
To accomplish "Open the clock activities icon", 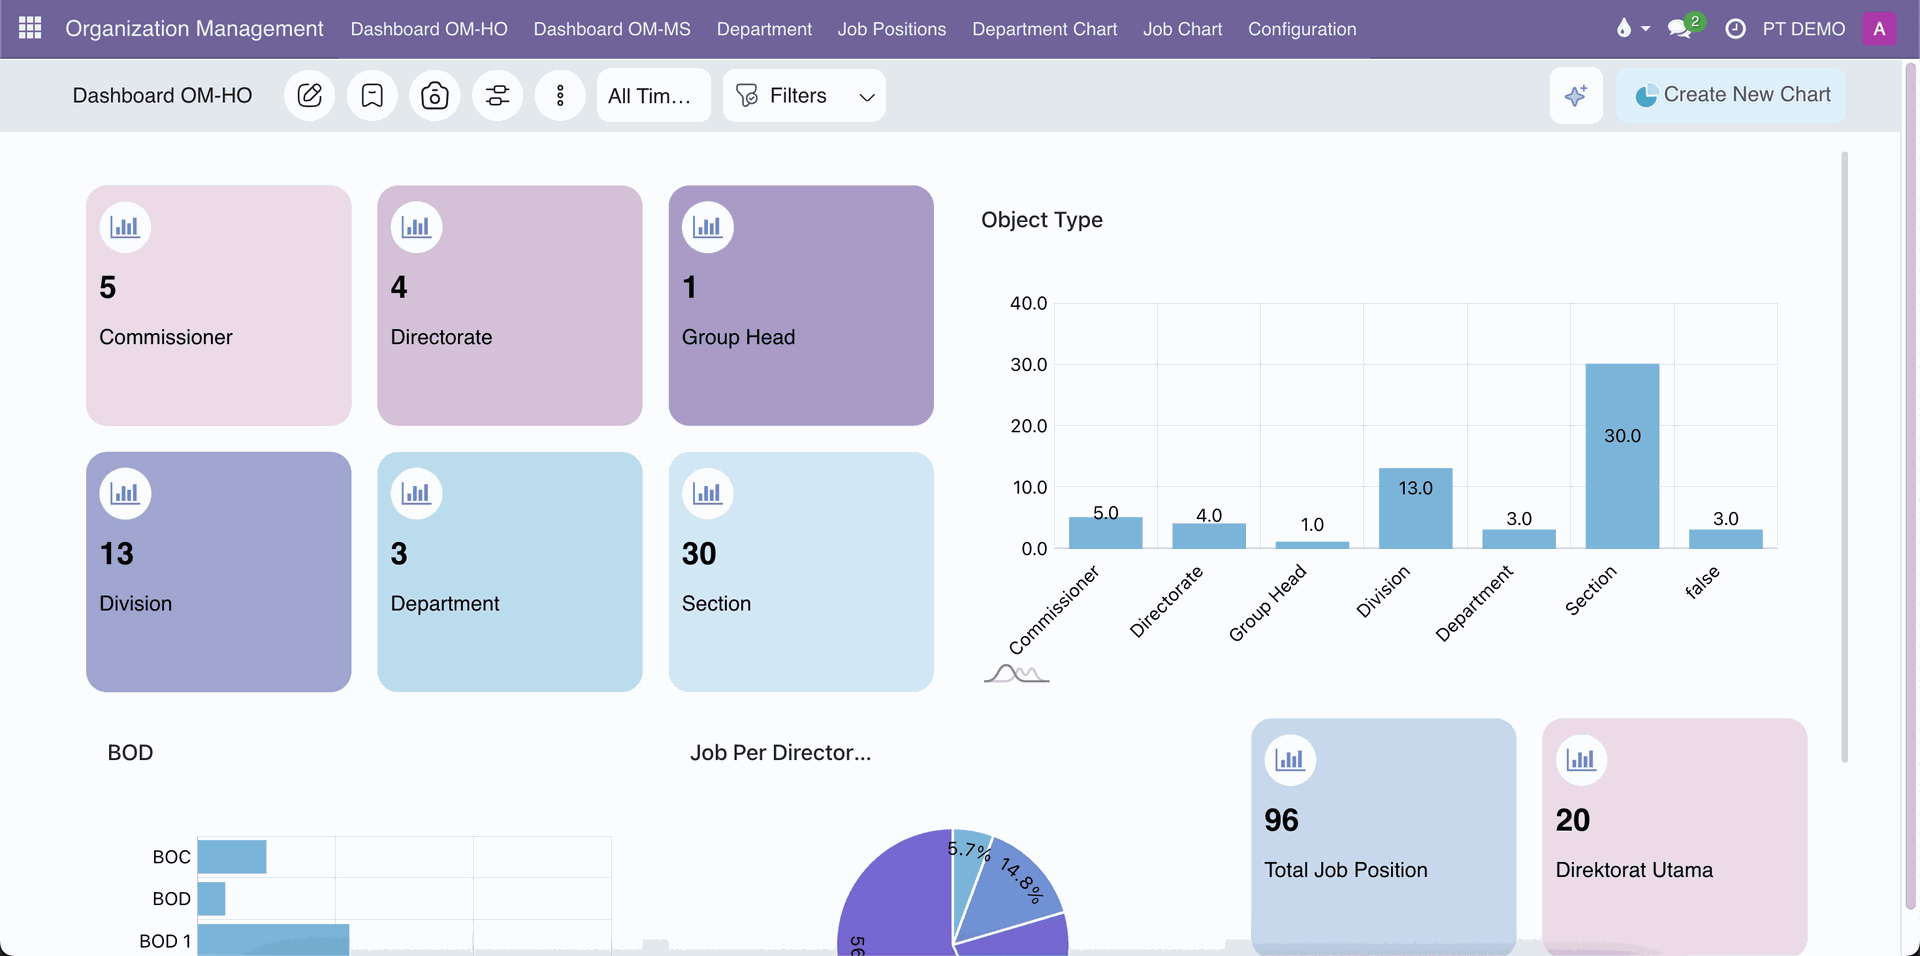I will tap(1736, 29).
